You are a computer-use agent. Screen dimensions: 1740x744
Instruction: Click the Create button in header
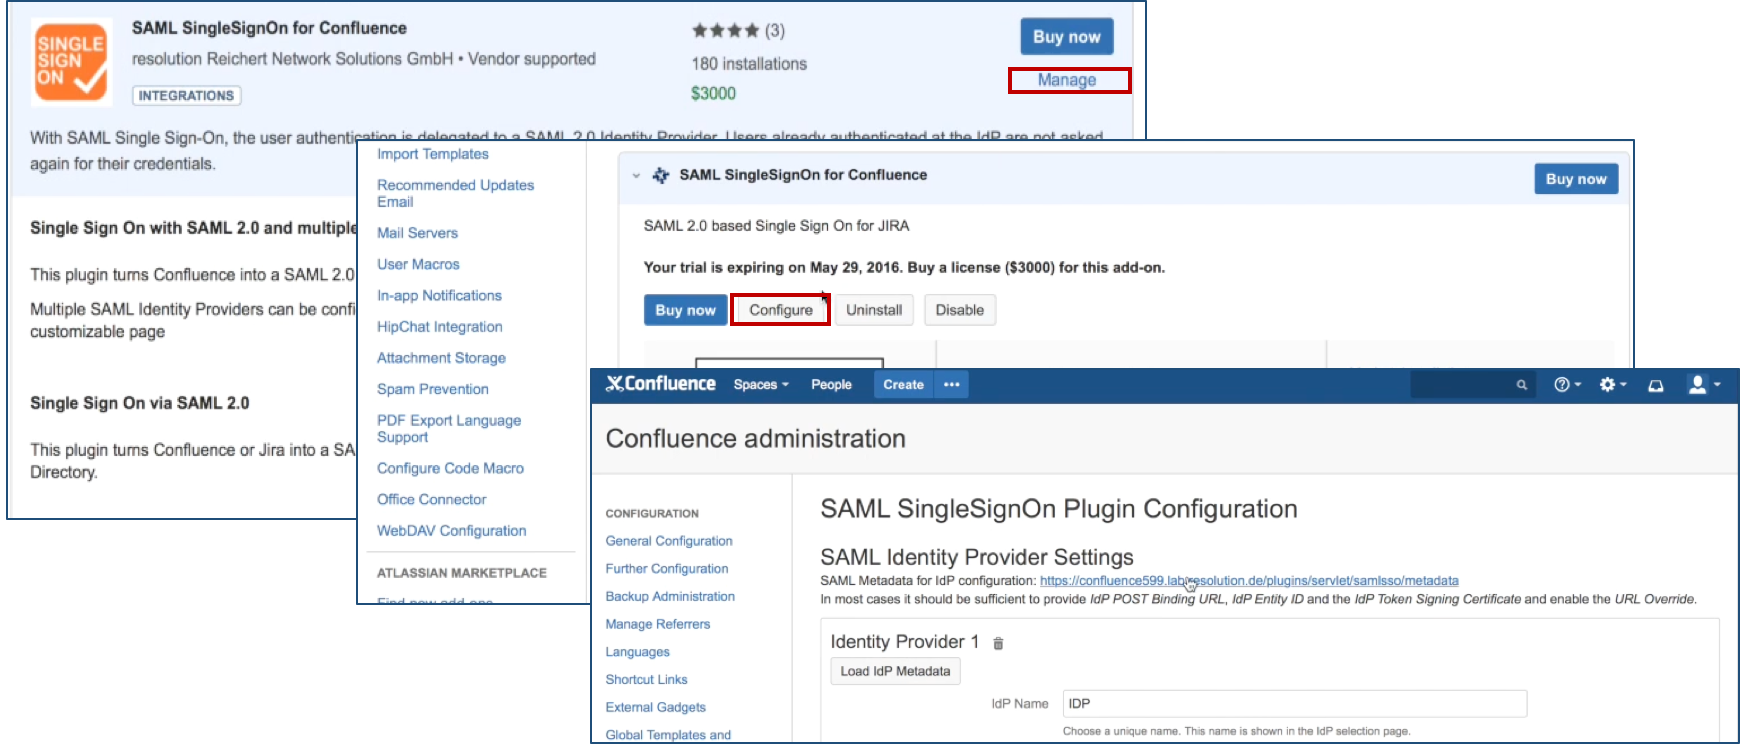[903, 384]
